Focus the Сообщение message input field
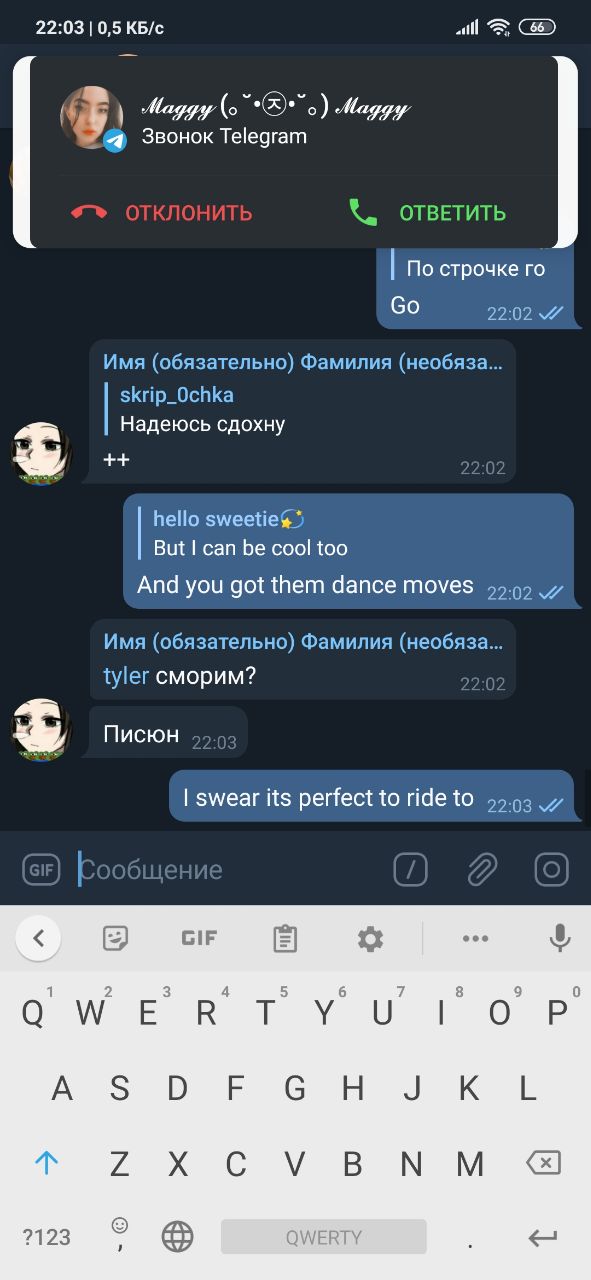591x1280 pixels. pos(228,869)
